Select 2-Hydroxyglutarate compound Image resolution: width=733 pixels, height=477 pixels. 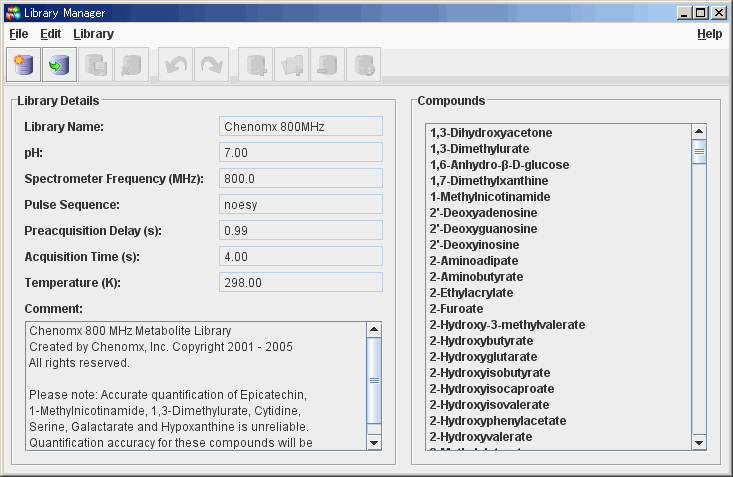(559, 357)
